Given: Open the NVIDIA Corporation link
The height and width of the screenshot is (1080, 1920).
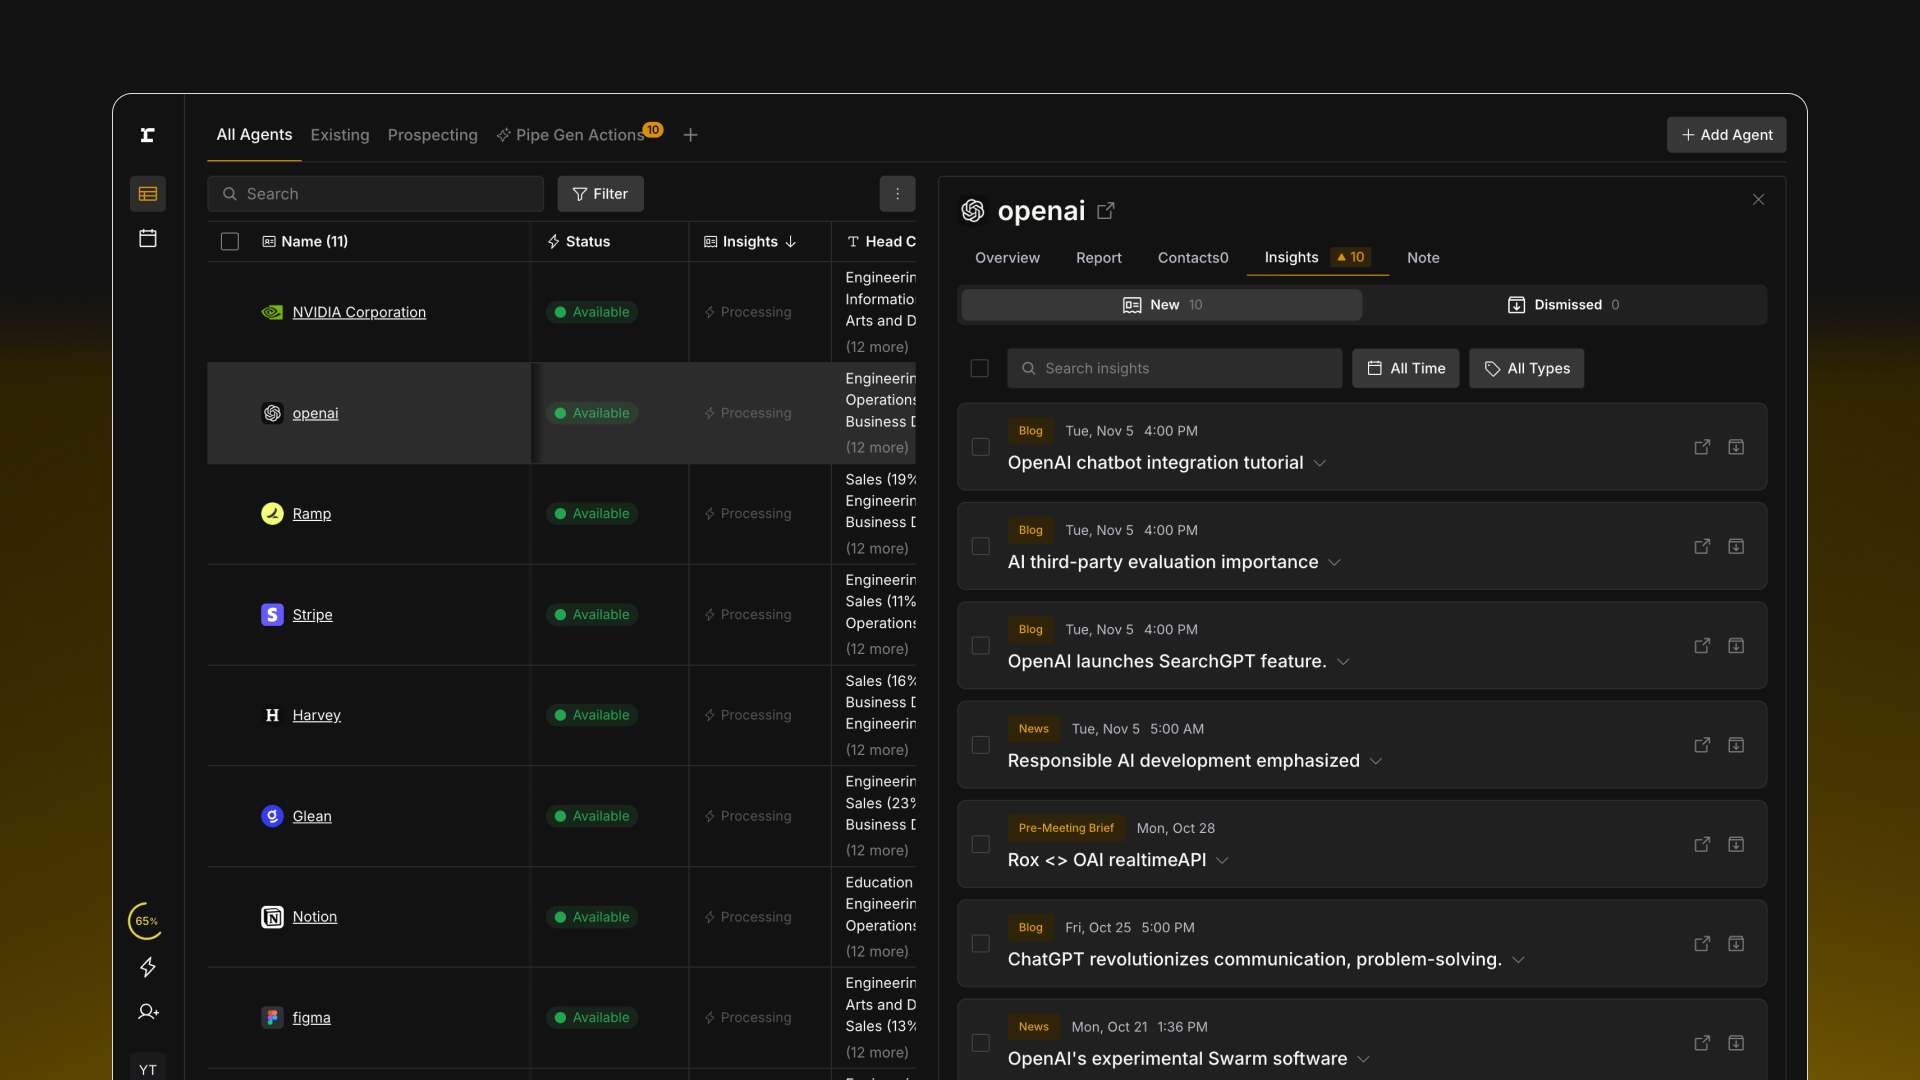Looking at the screenshot, I should (359, 312).
